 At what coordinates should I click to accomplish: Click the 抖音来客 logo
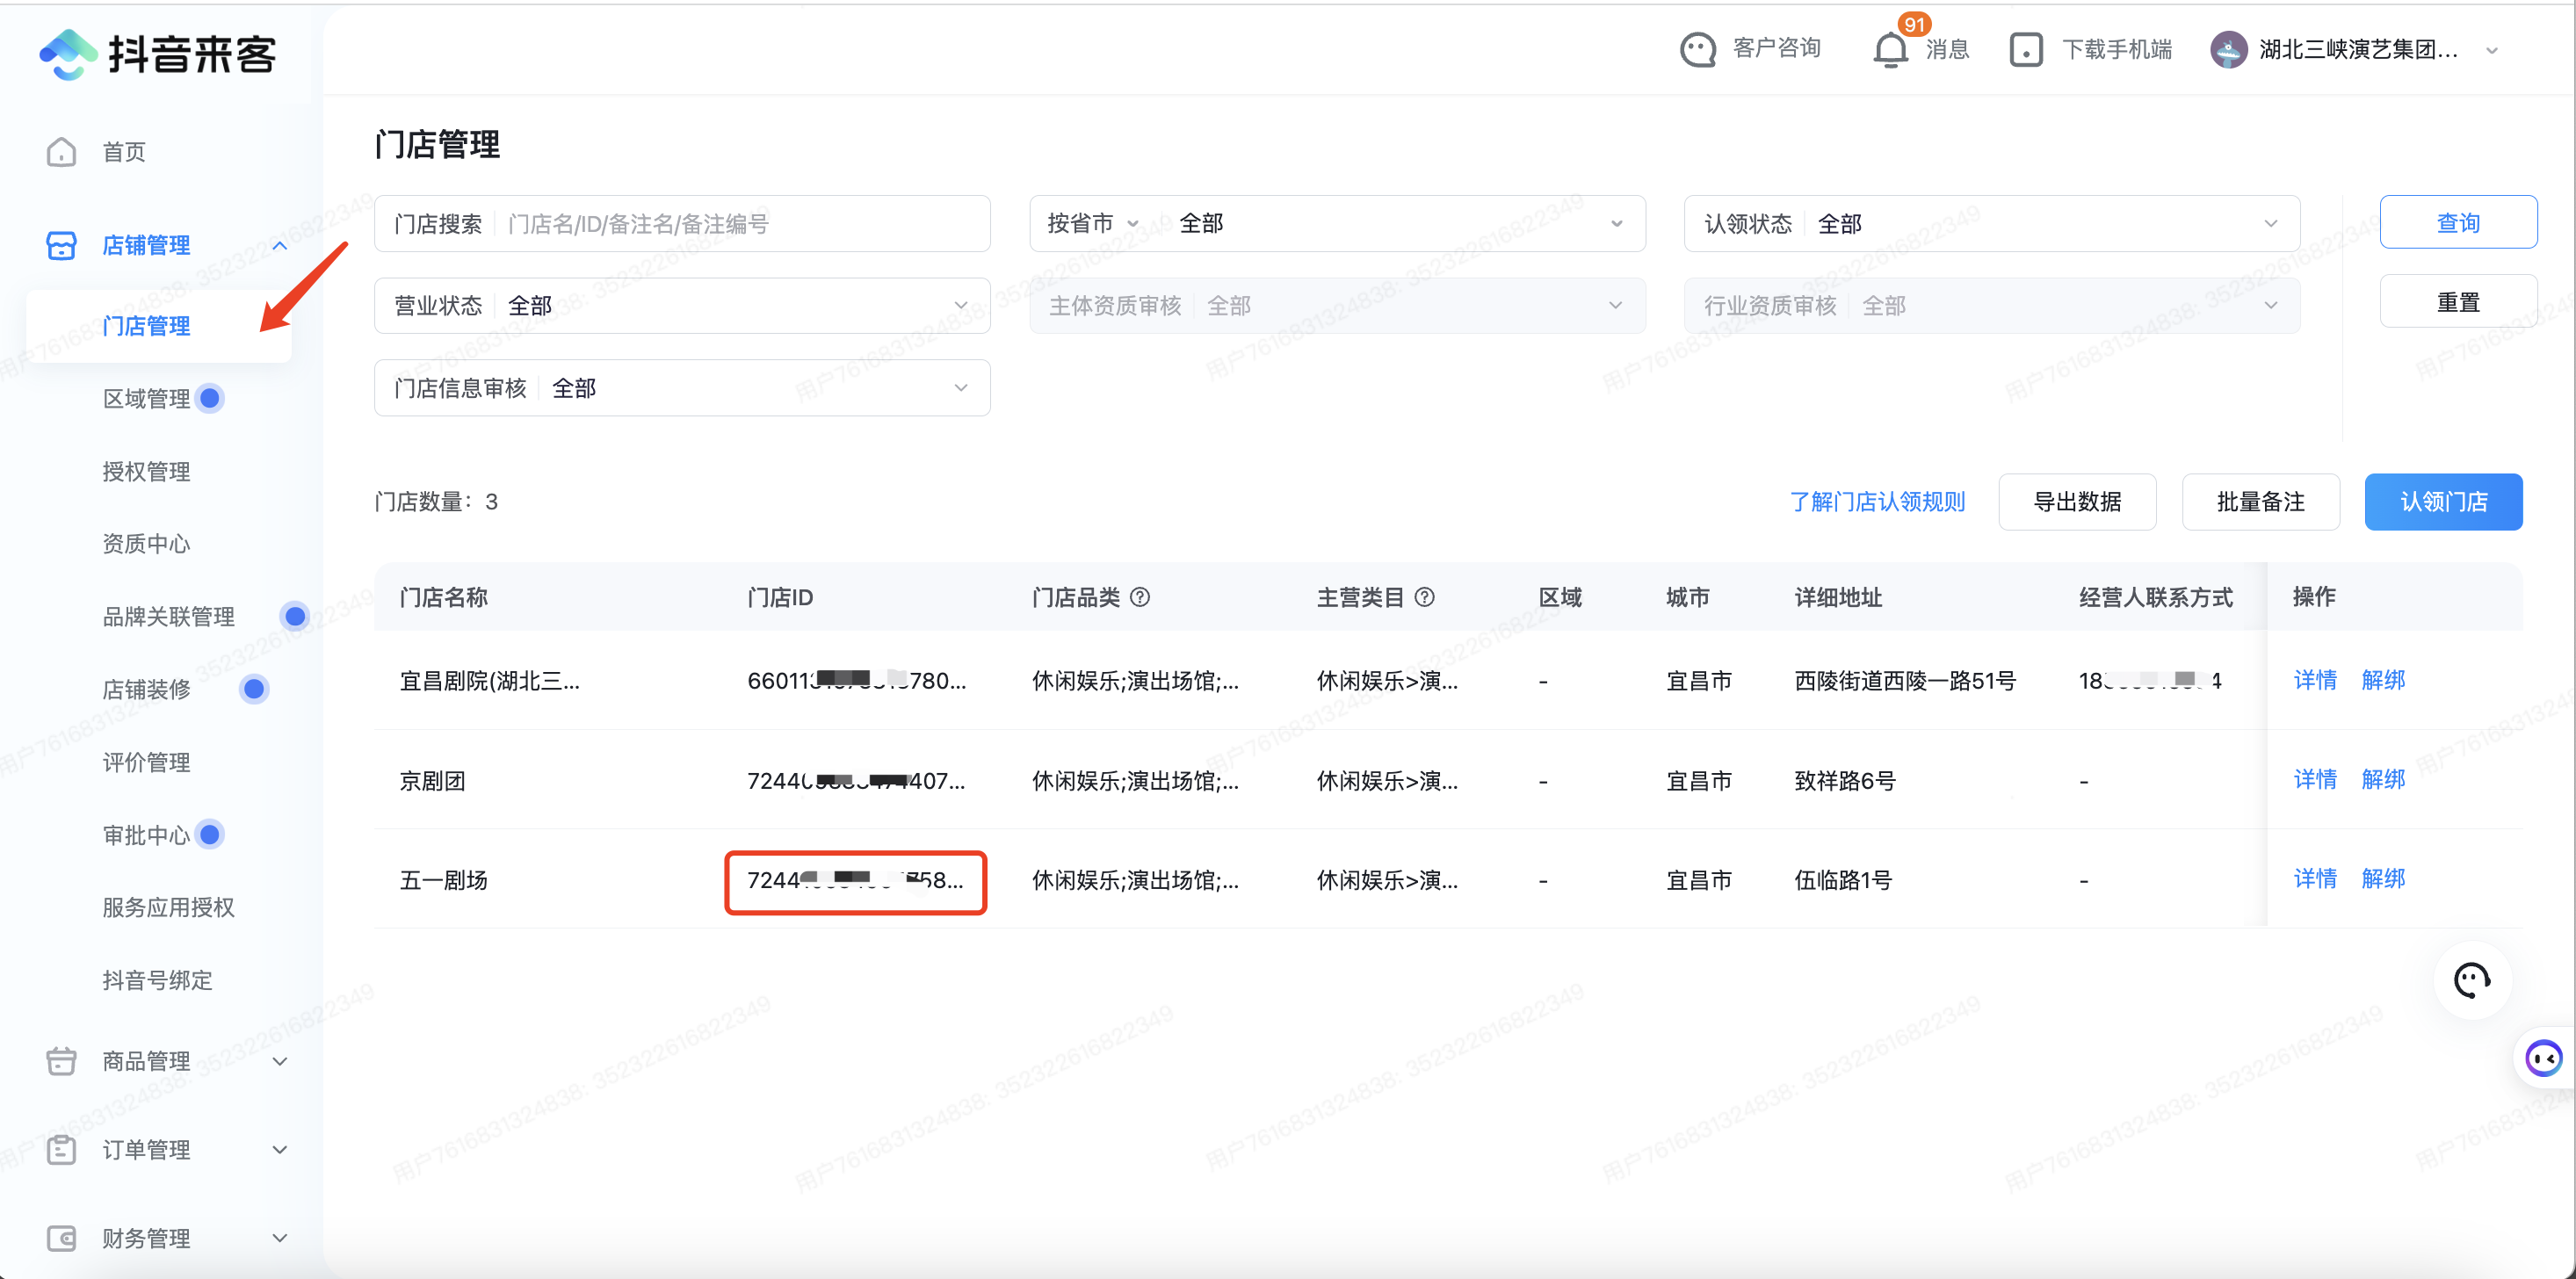coord(159,54)
